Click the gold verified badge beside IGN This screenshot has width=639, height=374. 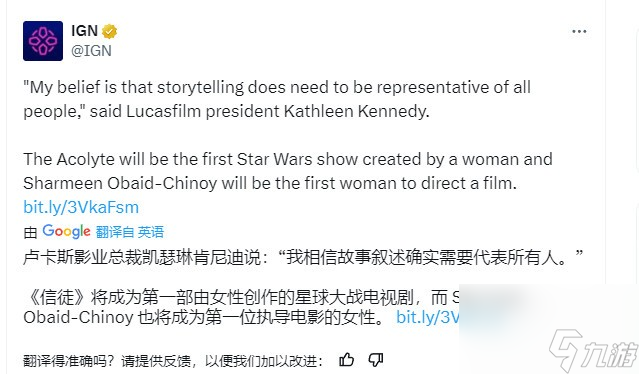(109, 31)
